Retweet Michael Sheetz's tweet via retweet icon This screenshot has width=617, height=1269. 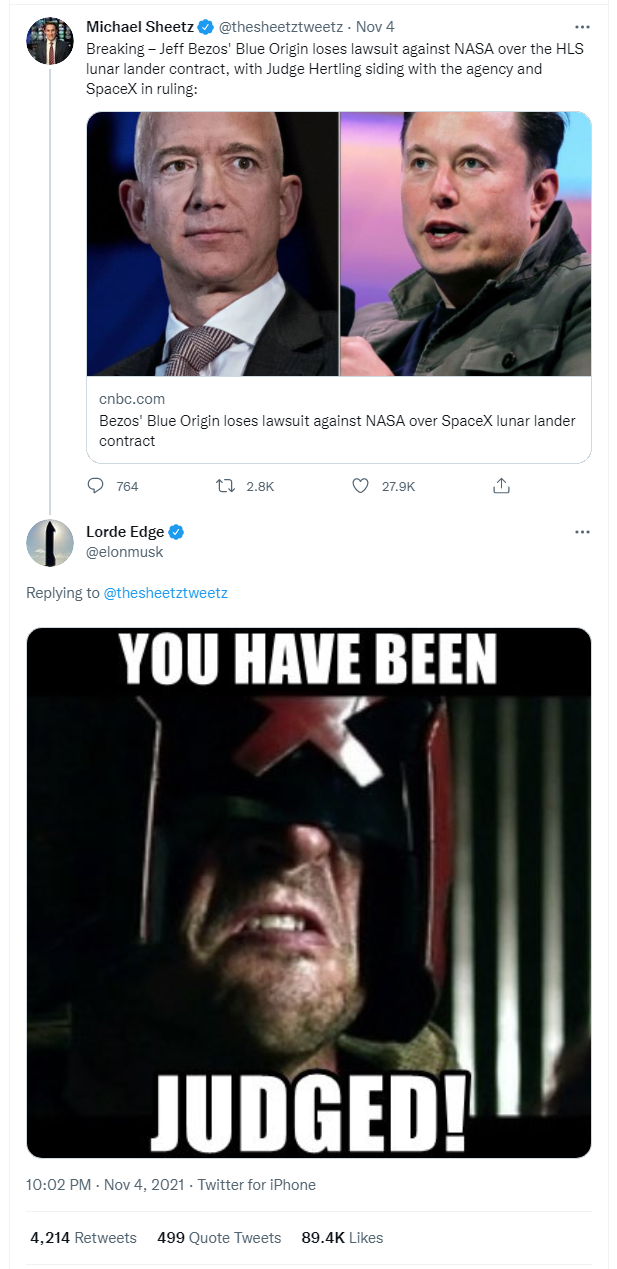click(x=226, y=486)
